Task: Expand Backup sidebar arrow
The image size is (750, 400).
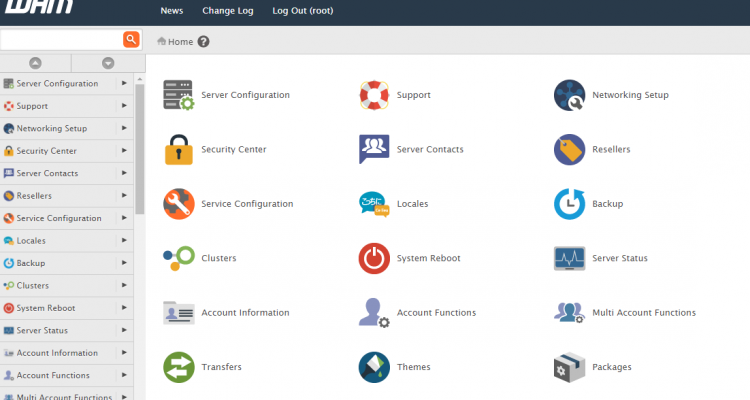Action: [x=124, y=263]
